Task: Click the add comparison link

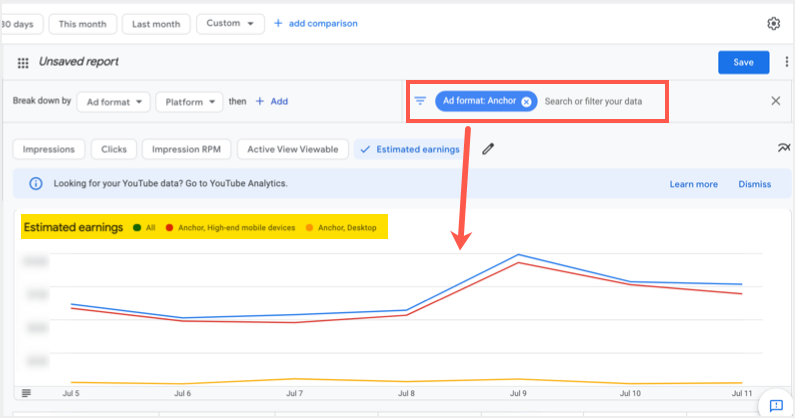Action: [323, 23]
